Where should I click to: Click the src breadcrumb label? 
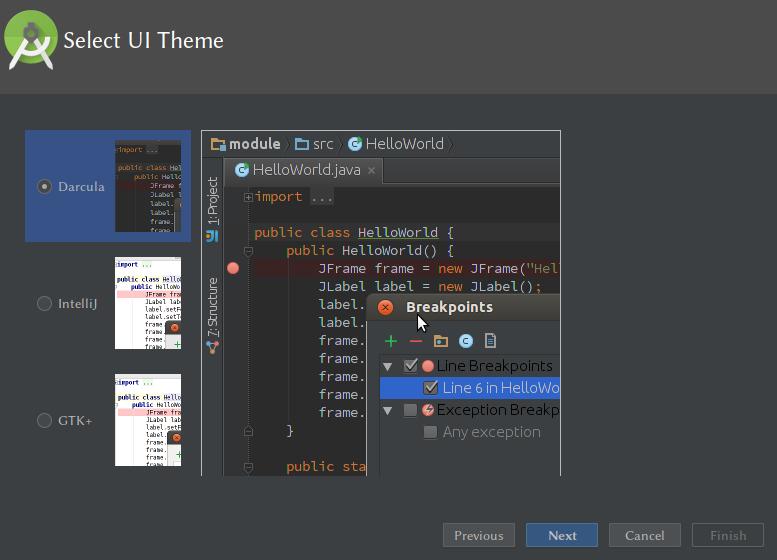(x=323, y=144)
